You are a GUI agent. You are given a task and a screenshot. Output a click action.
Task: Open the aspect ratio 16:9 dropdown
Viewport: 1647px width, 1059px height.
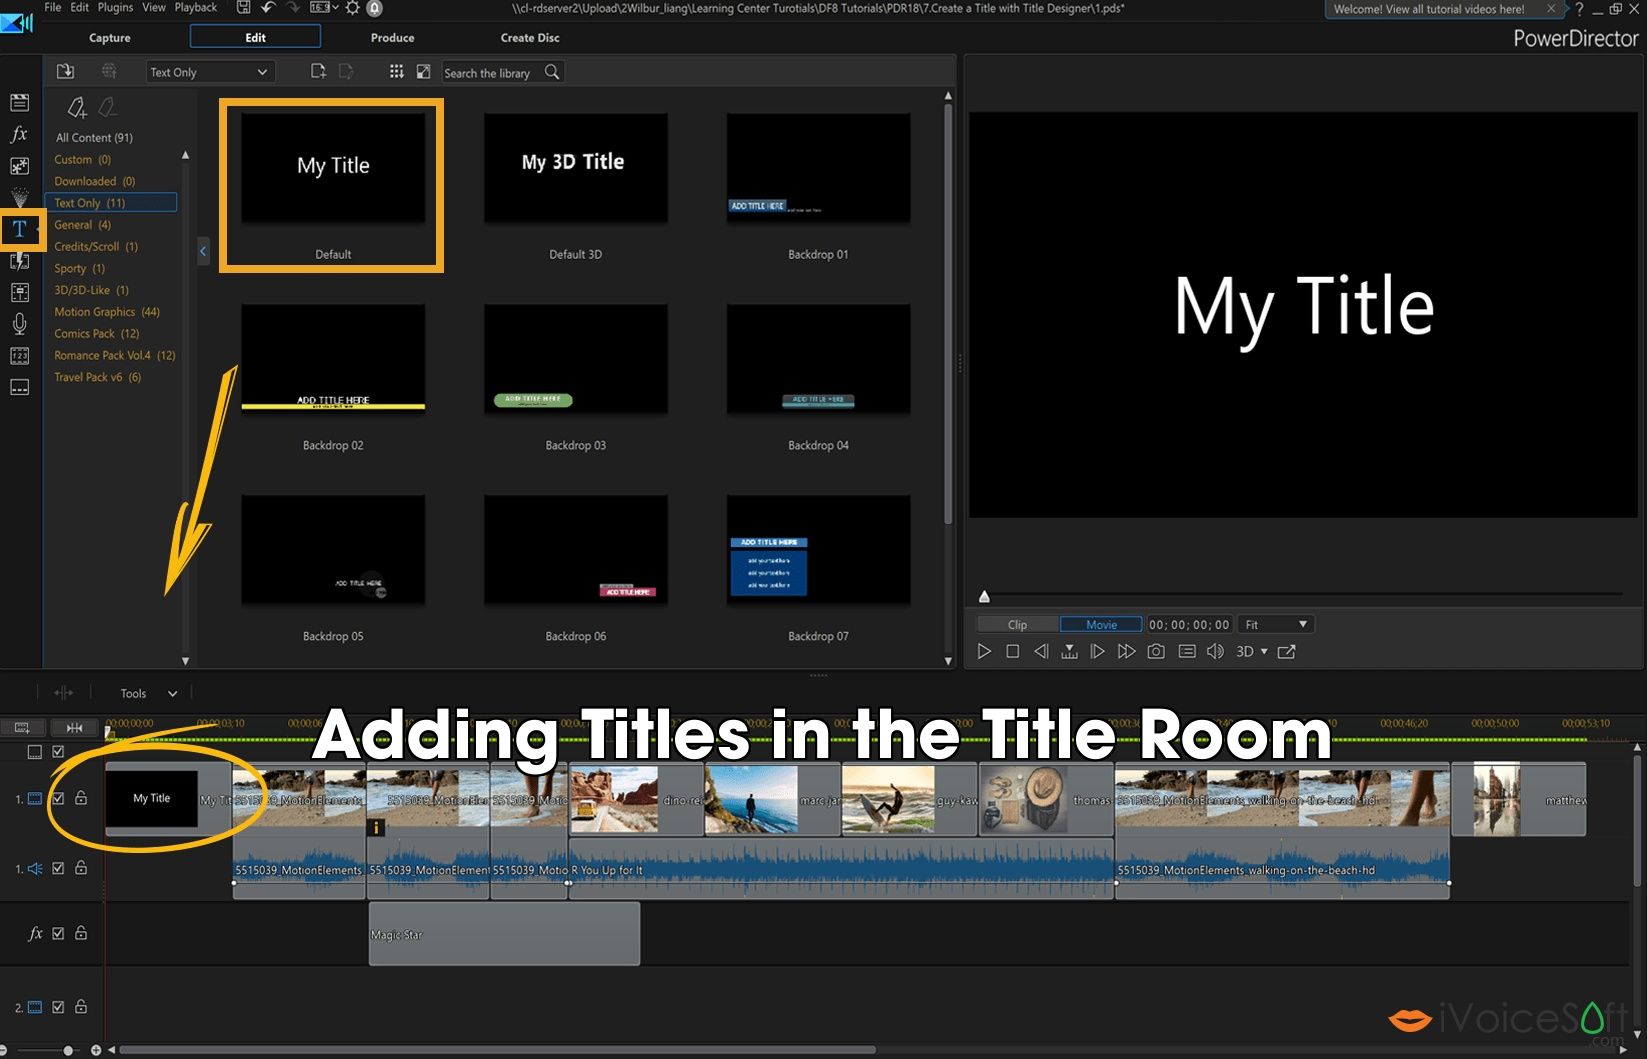[322, 8]
